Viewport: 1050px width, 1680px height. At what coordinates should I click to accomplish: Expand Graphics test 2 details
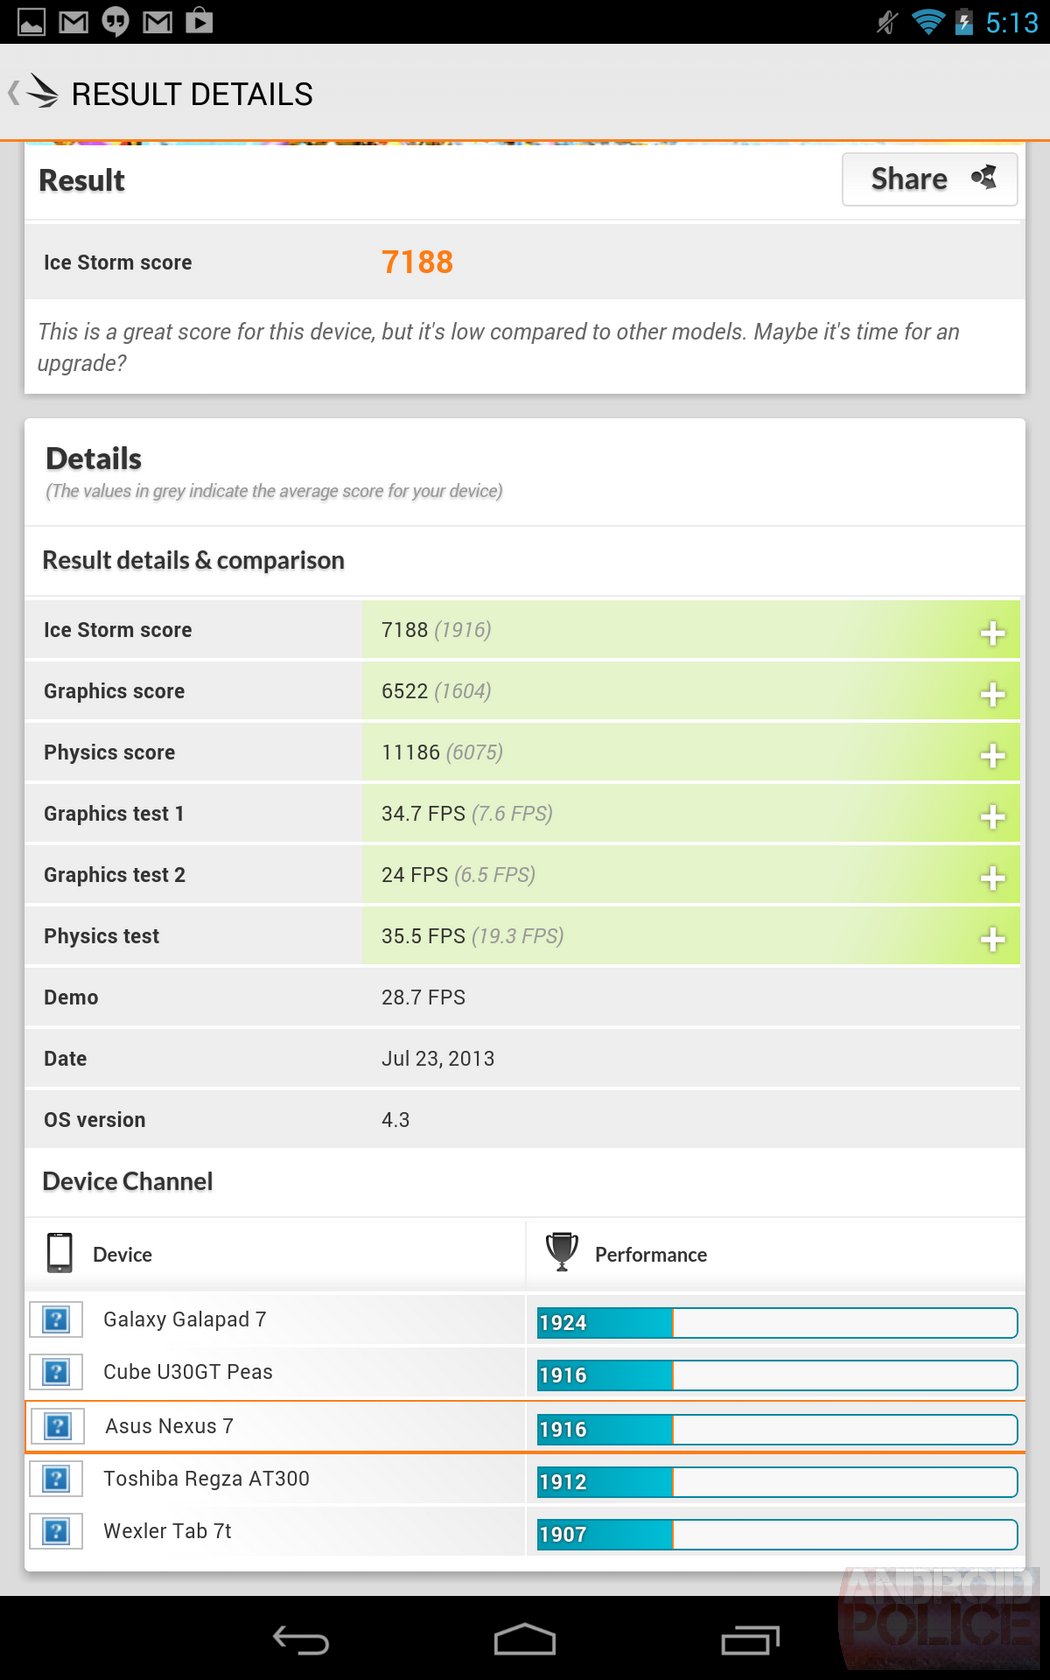[x=992, y=877]
